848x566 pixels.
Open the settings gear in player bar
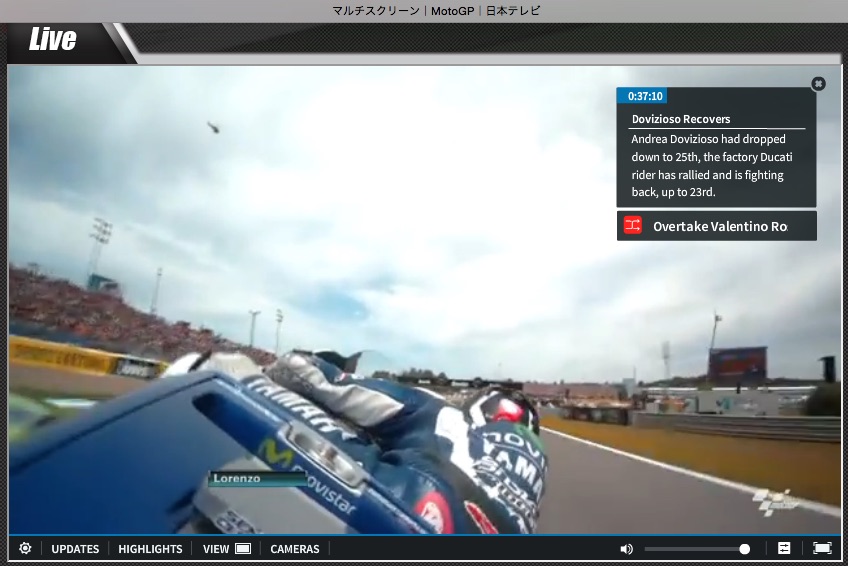[x=25, y=548]
